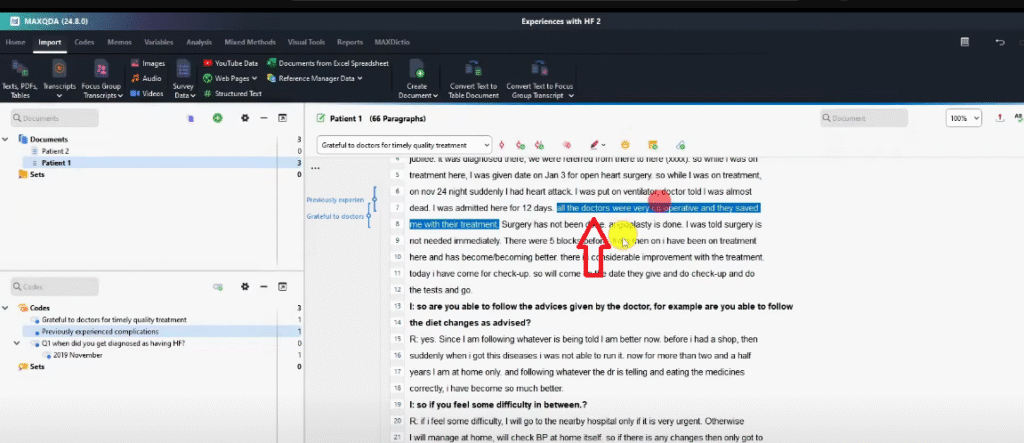Open the Mixed Methods tab

pyautogui.click(x=251, y=42)
